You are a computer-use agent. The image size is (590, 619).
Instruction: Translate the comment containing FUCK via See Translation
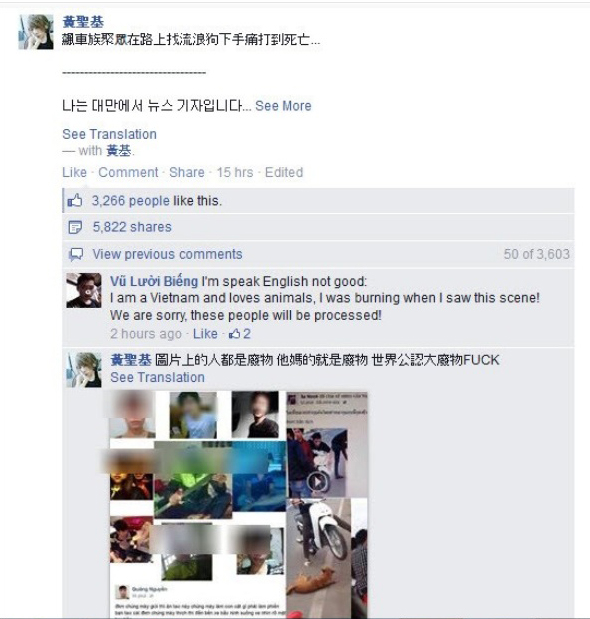[x=157, y=377]
